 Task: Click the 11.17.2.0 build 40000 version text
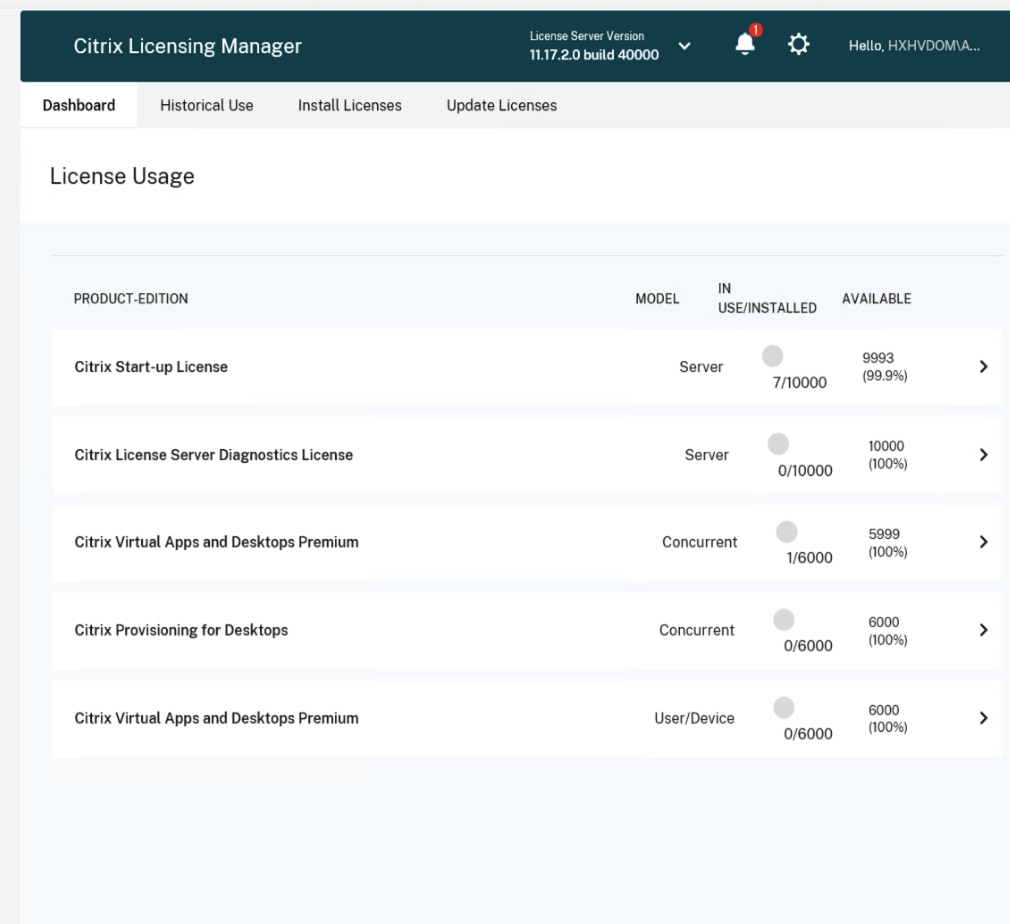pos(594,55)
